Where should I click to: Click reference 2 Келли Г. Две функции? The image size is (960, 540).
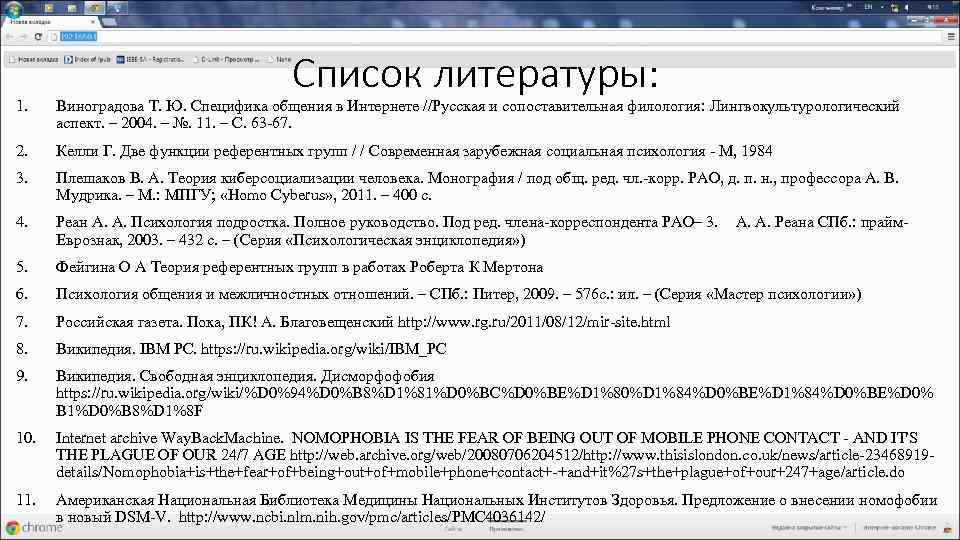[414, 151]
